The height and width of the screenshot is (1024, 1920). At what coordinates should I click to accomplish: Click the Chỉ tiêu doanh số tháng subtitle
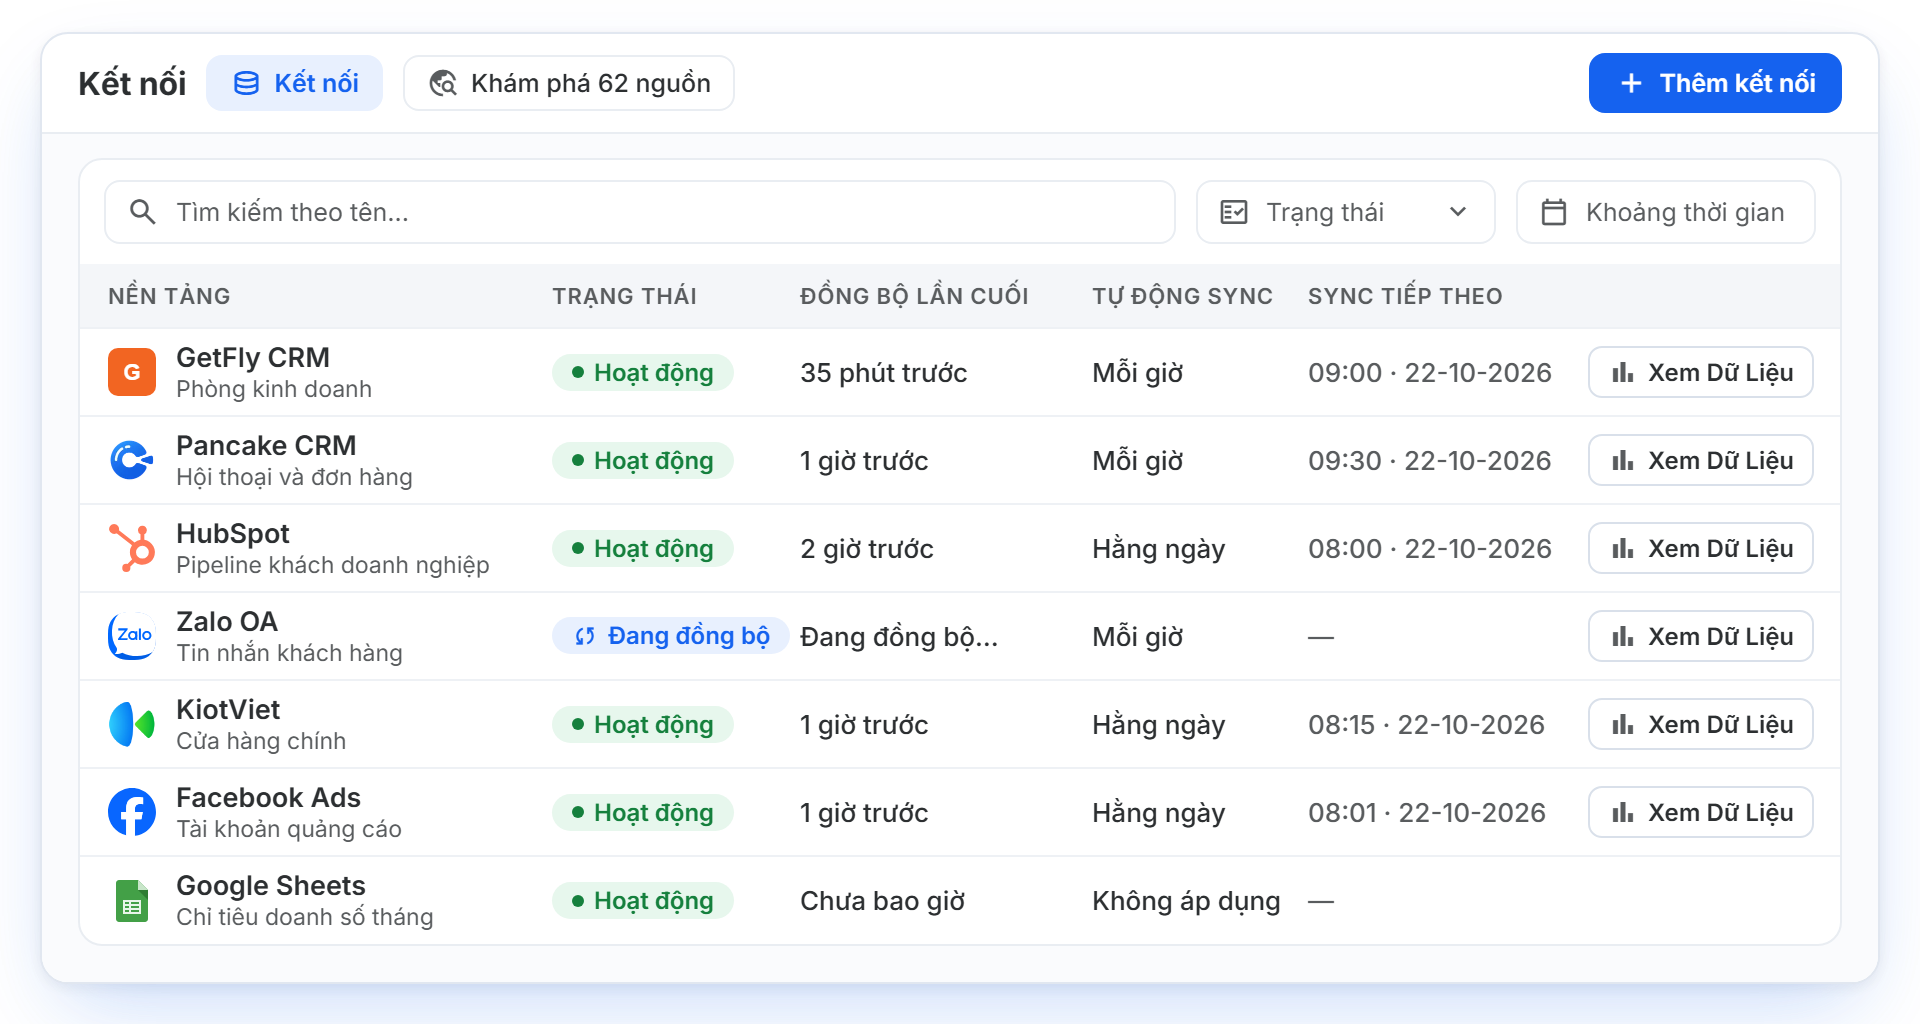[x=305, y=917]
